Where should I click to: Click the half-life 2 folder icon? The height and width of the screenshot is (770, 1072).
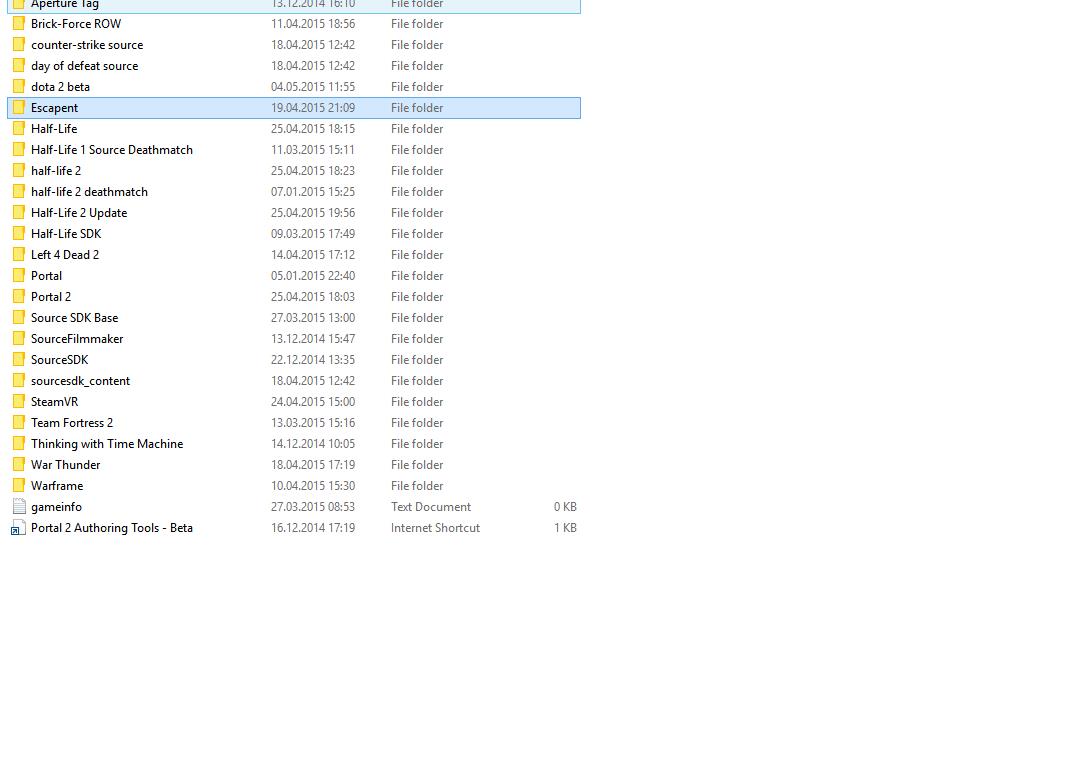point(19,171)
